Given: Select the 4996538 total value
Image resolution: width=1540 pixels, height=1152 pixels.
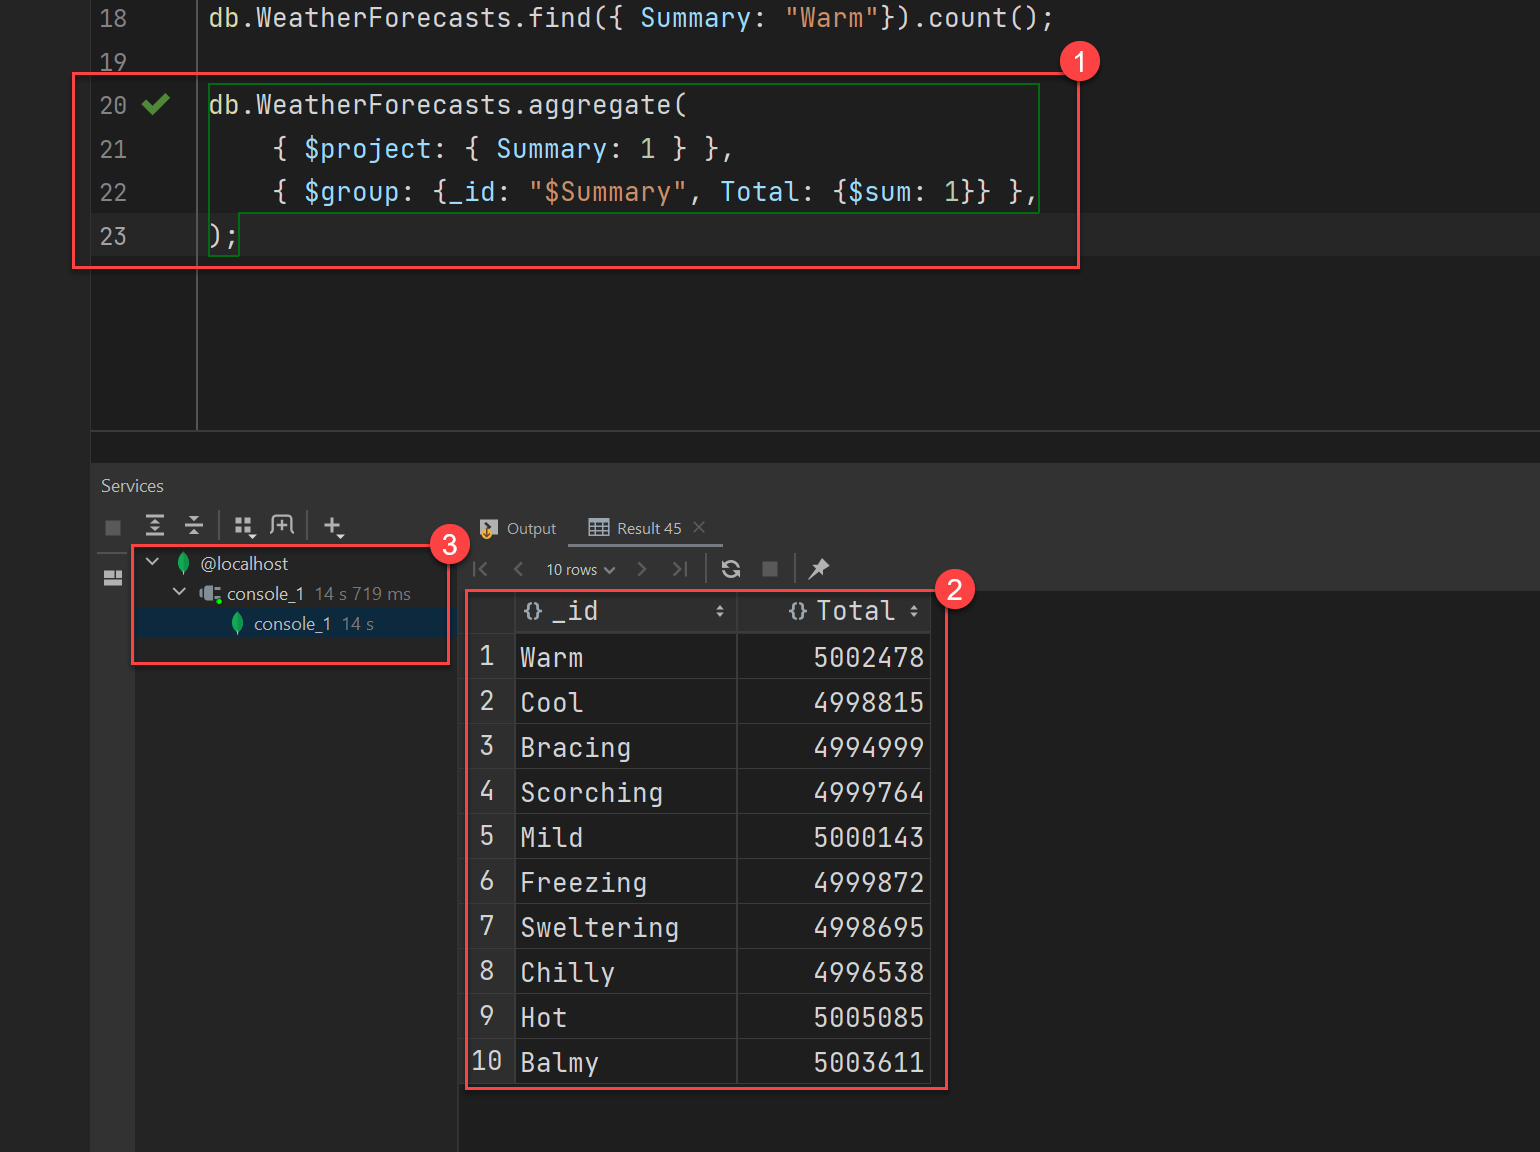Looking at the screenshot, I should 834,972.
